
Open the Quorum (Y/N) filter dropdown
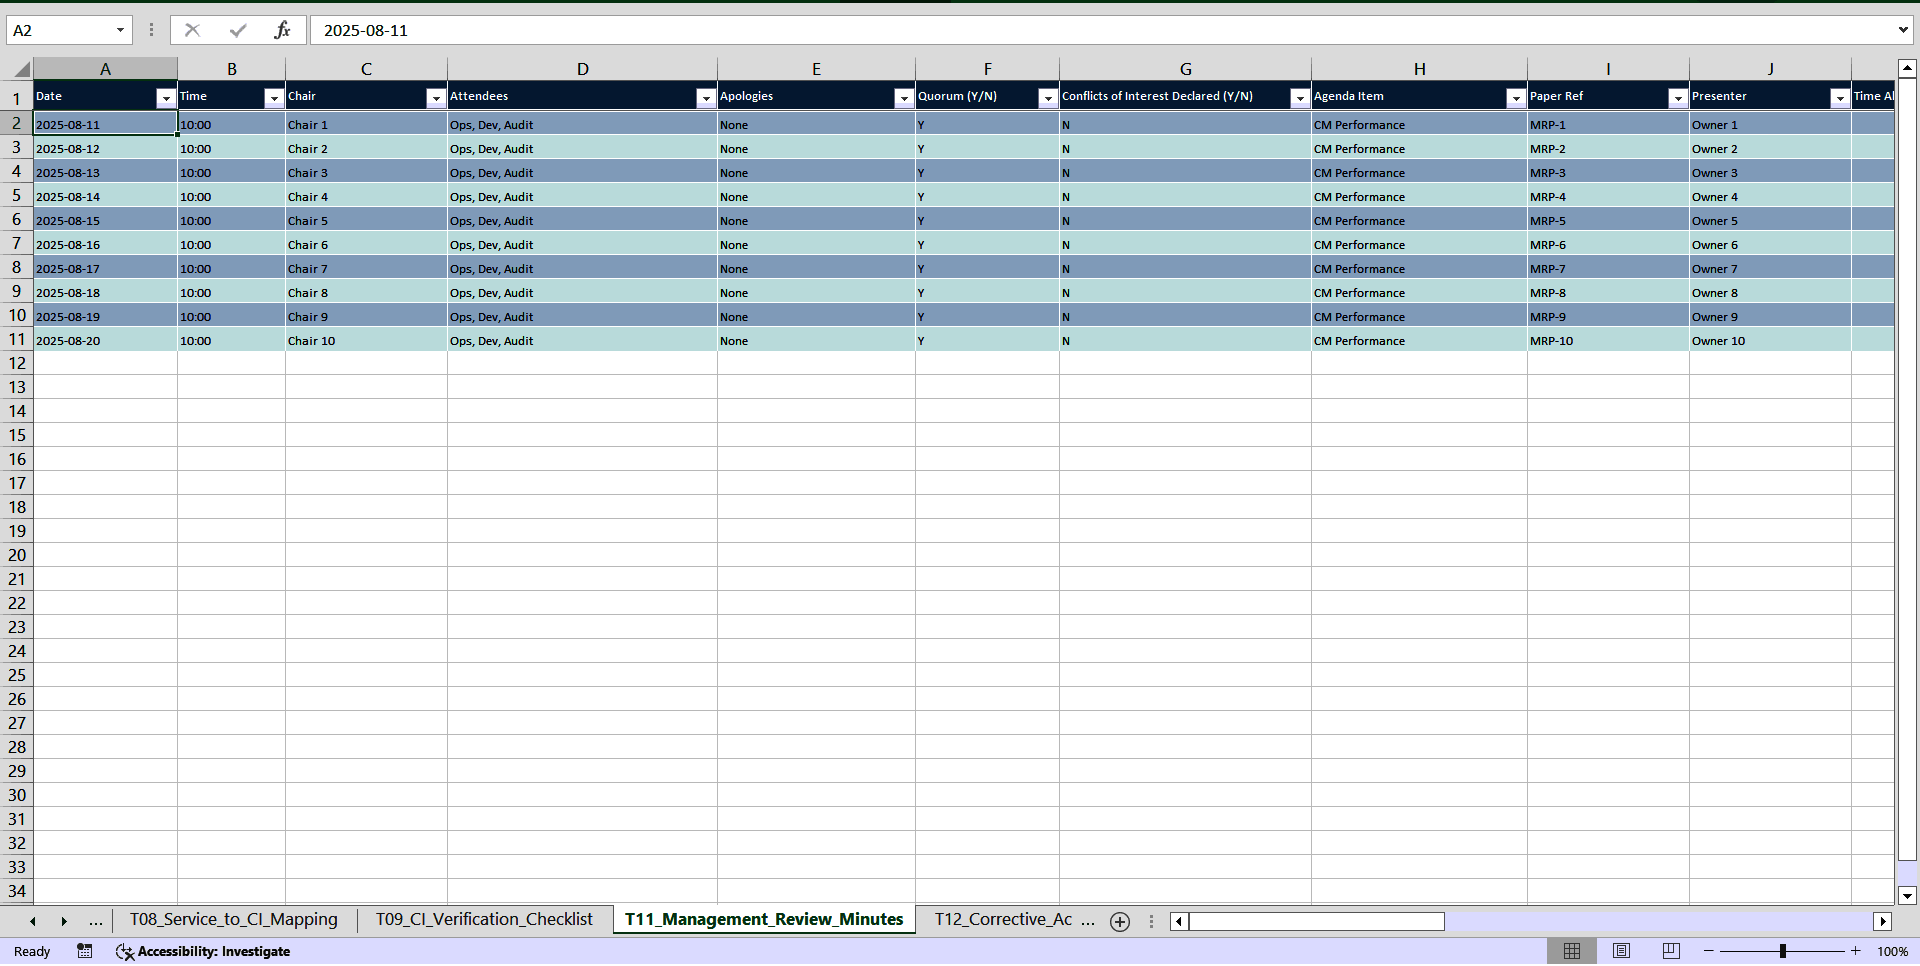click(x=1048, y=98)
